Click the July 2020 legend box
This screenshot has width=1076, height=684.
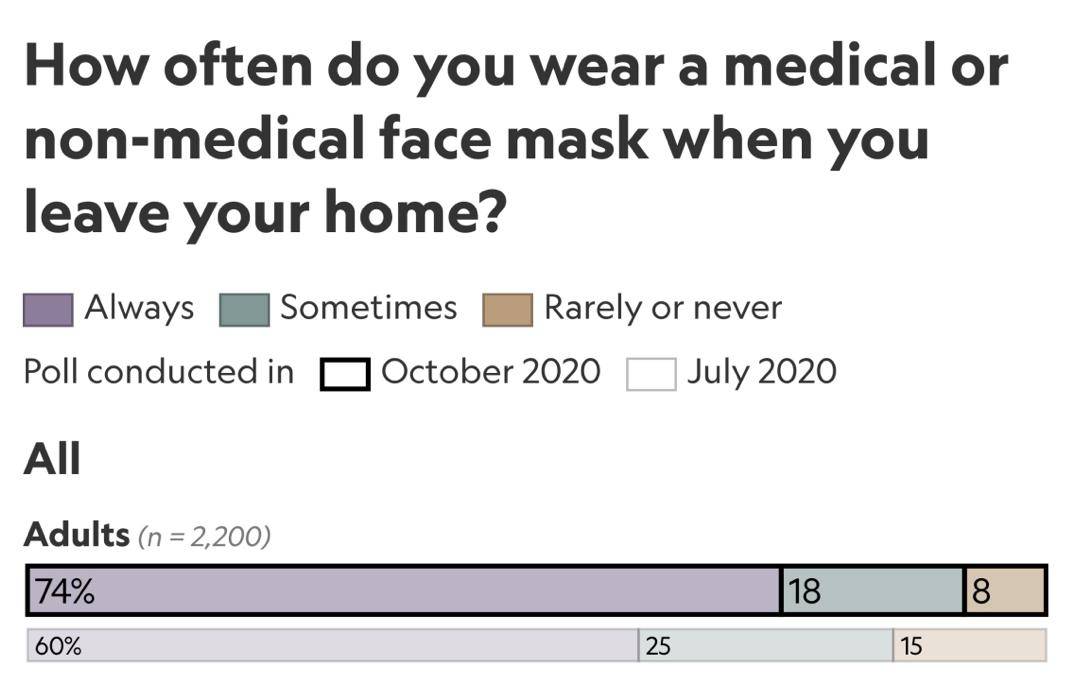coord(651,375)
